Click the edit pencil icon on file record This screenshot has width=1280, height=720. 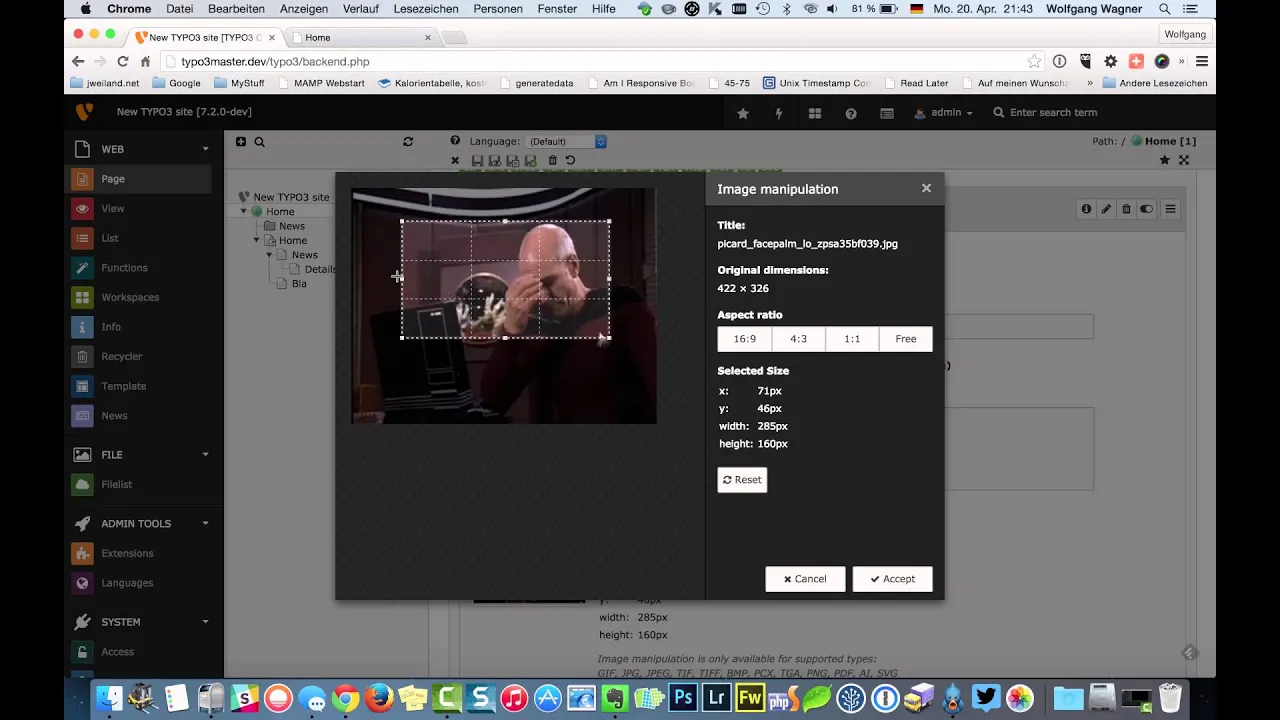coord(1106,209)
